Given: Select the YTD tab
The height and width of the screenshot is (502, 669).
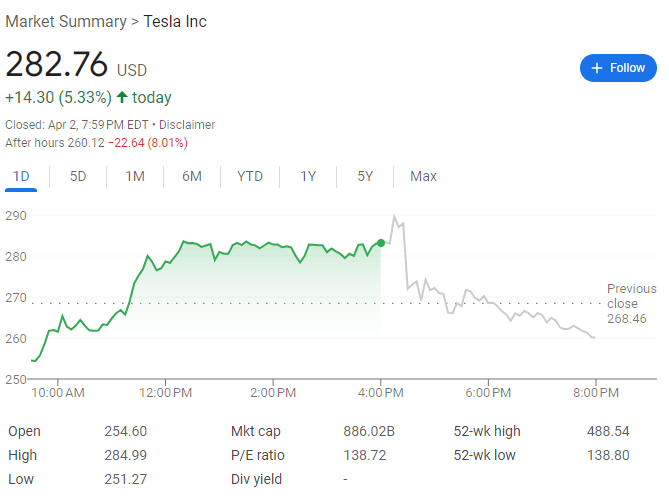Looking at the screenshot, I should point(250,176).
